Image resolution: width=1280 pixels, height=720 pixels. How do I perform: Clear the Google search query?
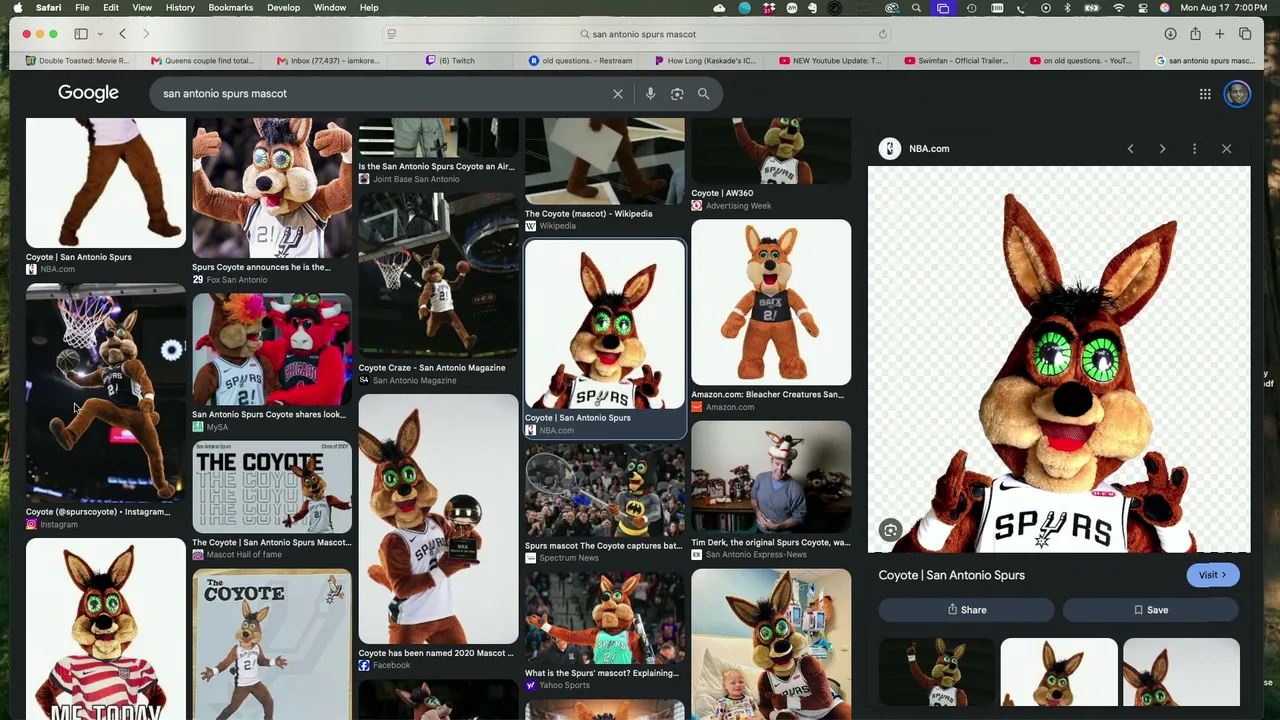(618, 94)
